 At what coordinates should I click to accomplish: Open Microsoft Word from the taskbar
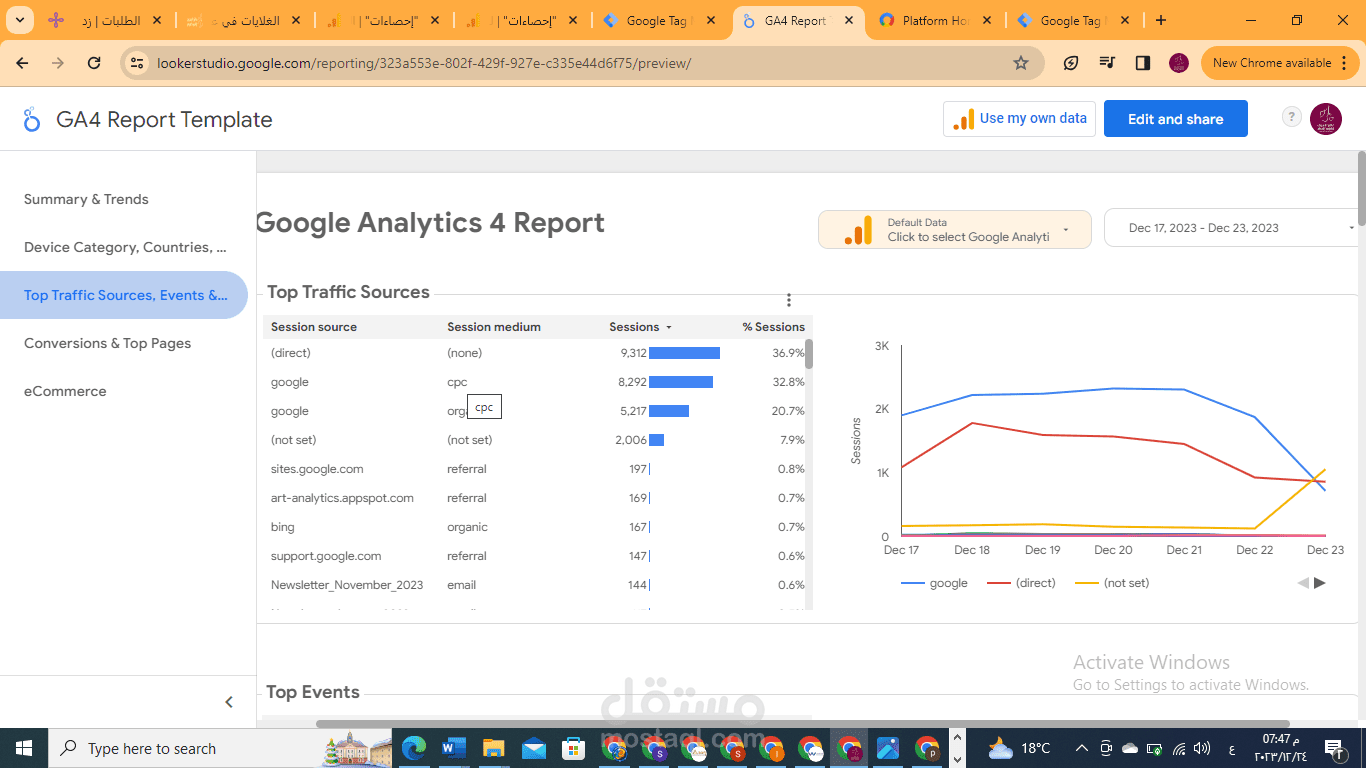click(x=453, y=748)
